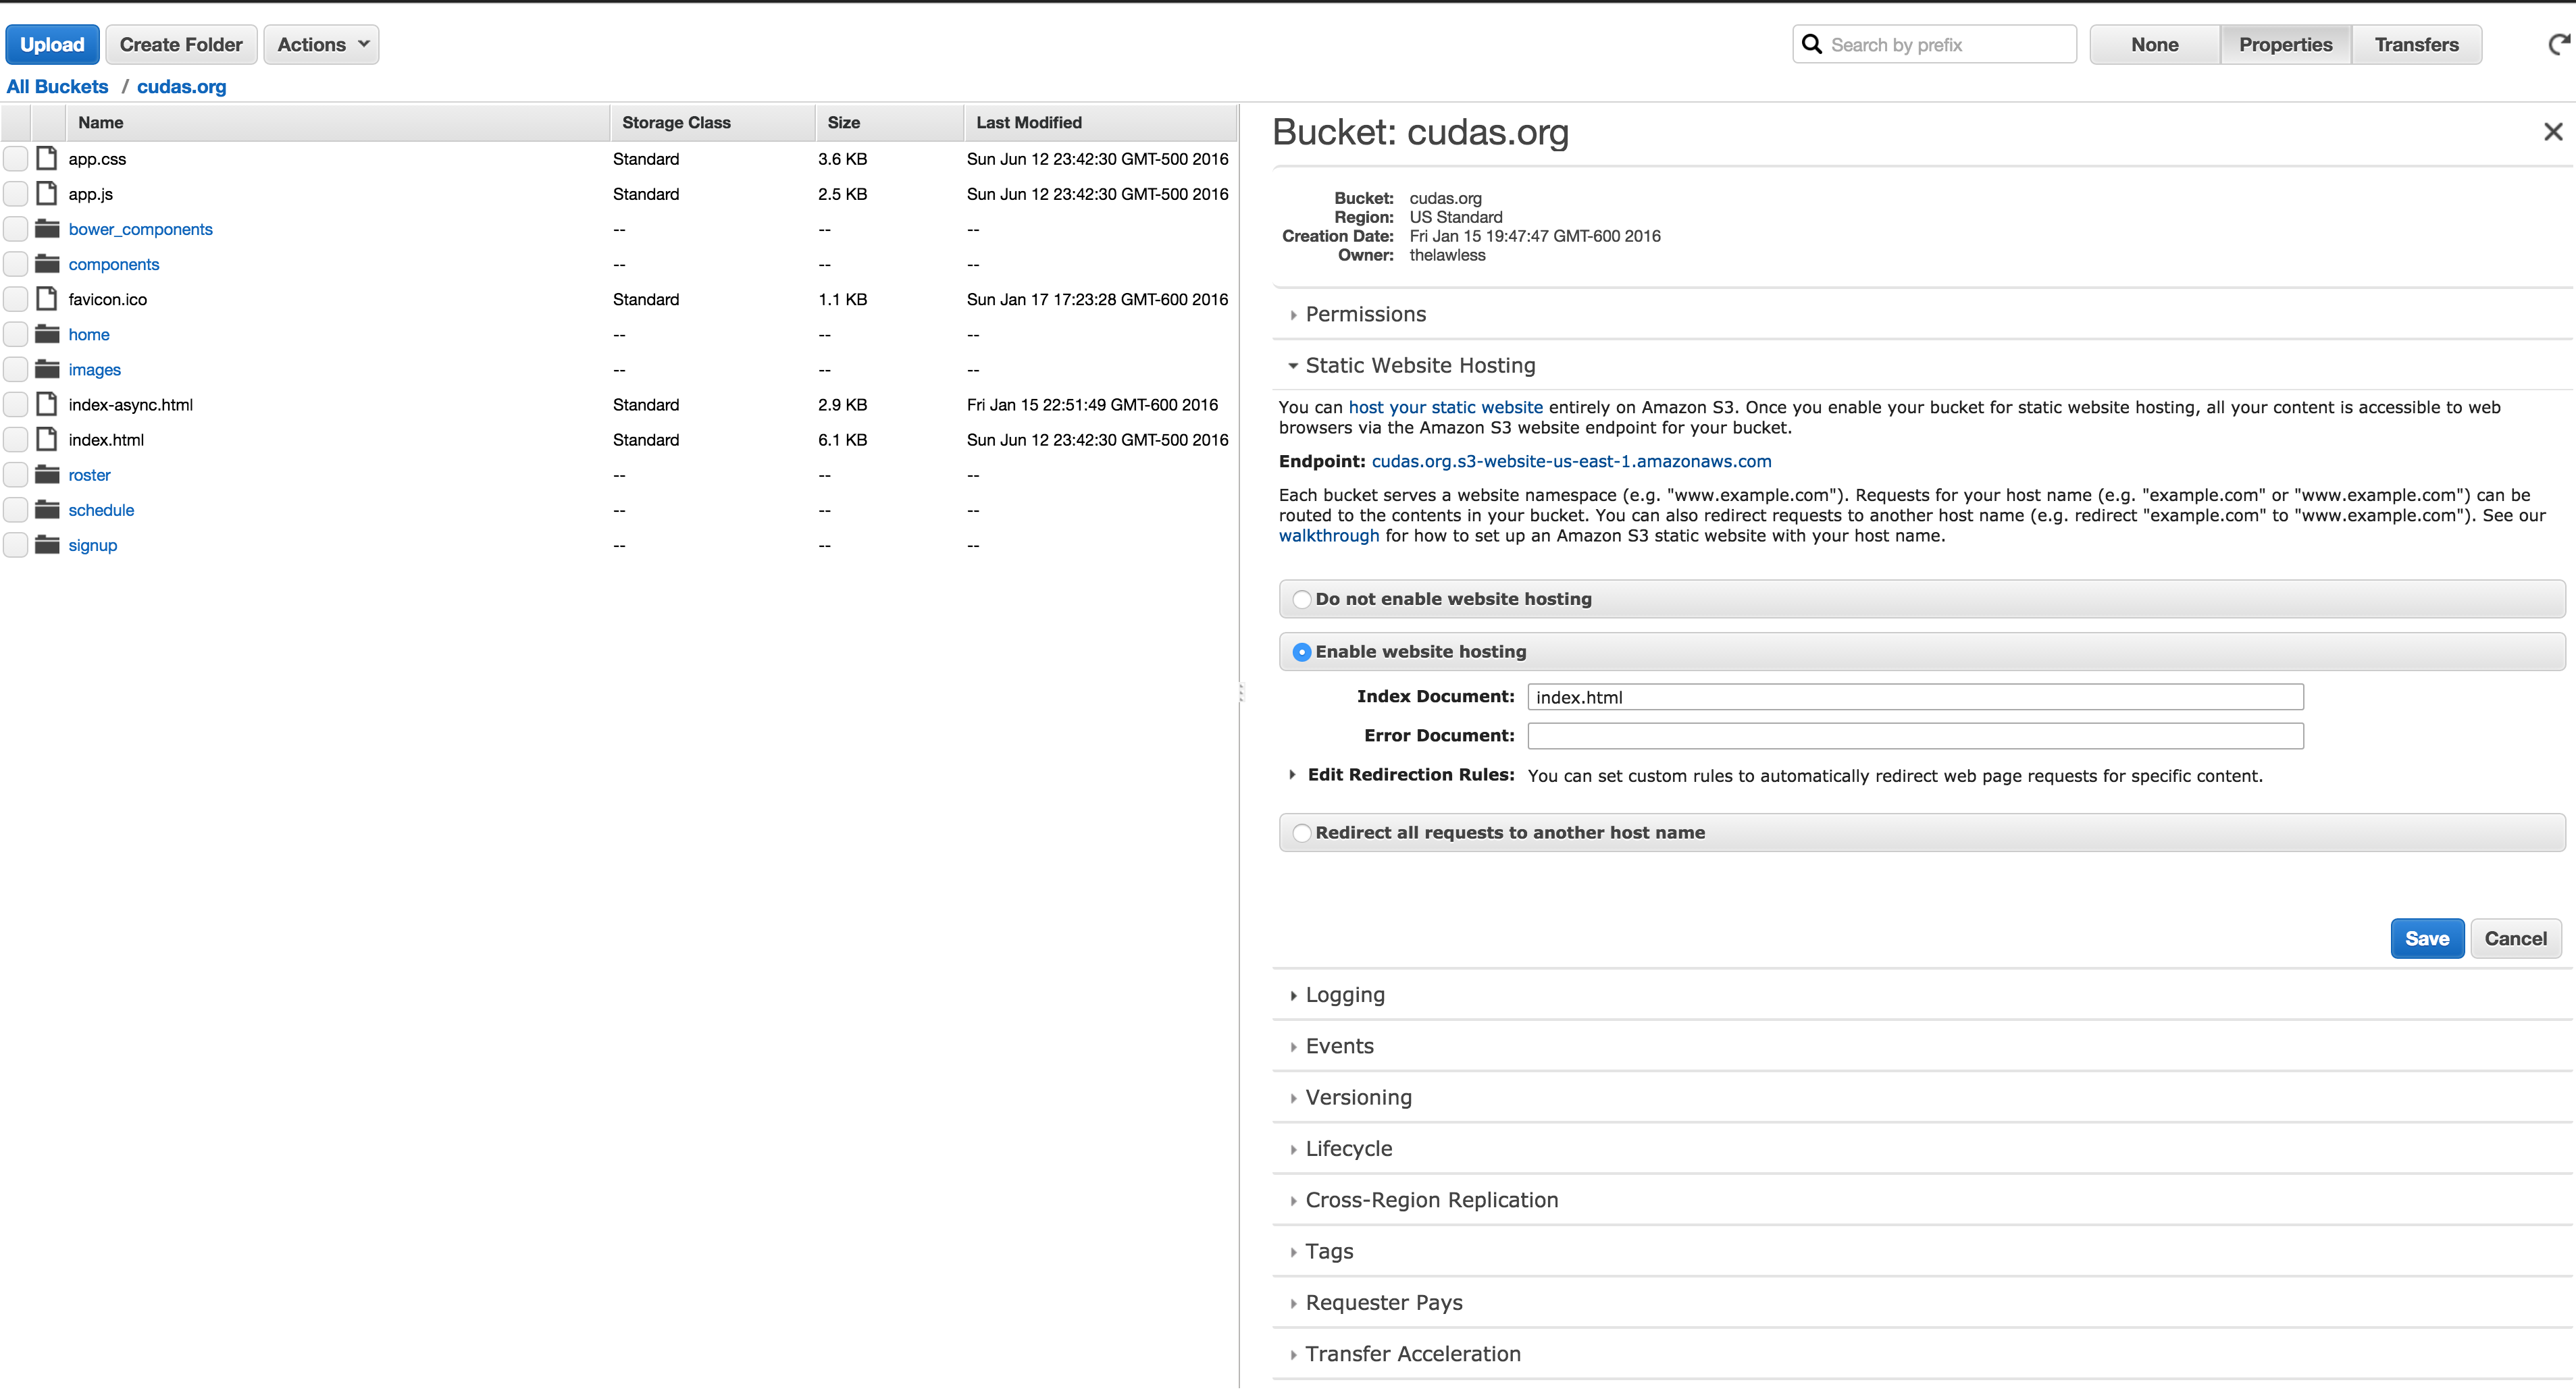The height and width of the screenshot is (1395, 2576).
Task: Click cudas.org breadcrumb link
Action: pyautogui.click(x=181, y=86)
